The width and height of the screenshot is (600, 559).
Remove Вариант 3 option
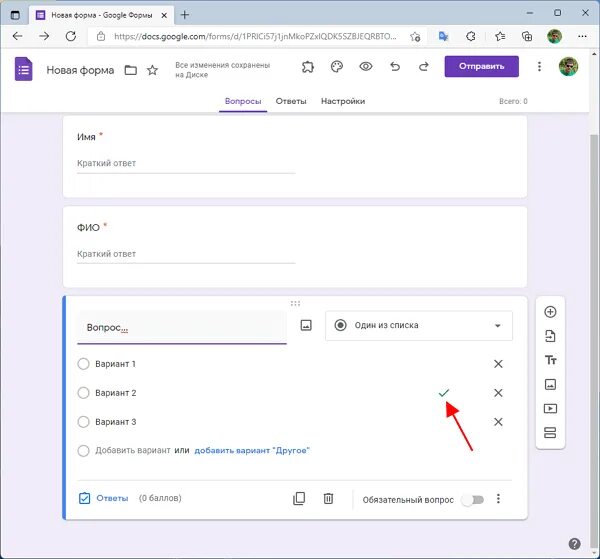pyautogui.click(x=498, y=422)
